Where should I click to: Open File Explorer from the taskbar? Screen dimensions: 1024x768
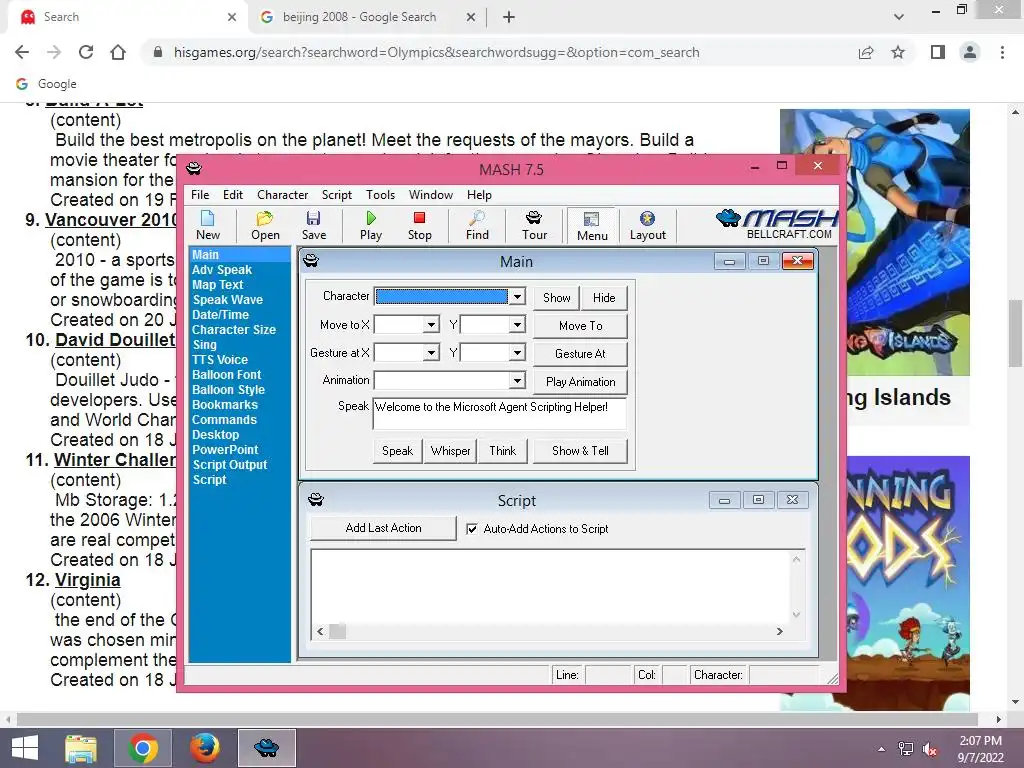(x=81, y=748)
